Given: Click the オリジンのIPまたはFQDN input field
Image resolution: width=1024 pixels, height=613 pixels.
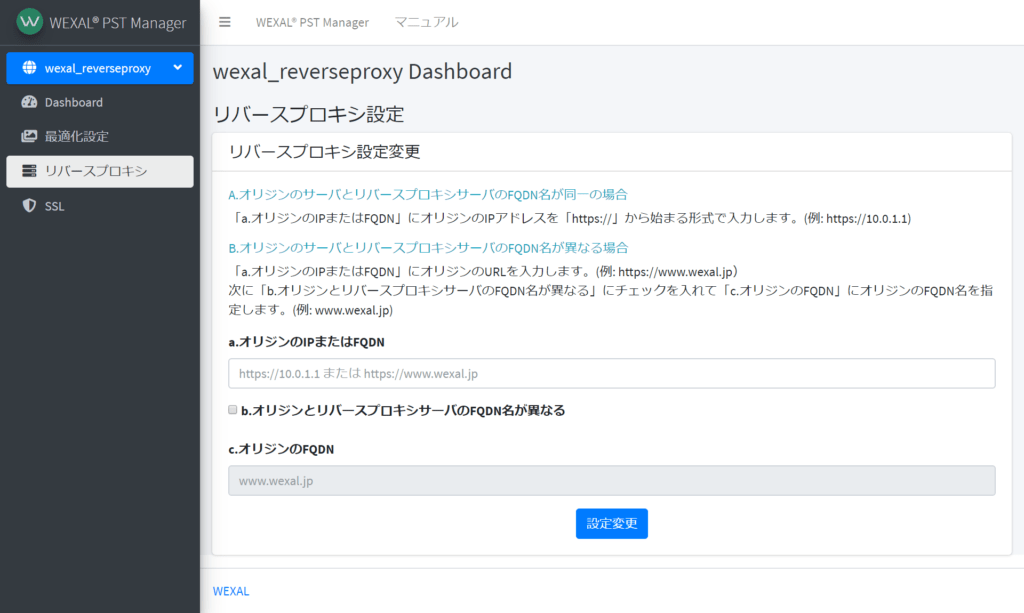Looking at the screenshot, I should (612, 373).
